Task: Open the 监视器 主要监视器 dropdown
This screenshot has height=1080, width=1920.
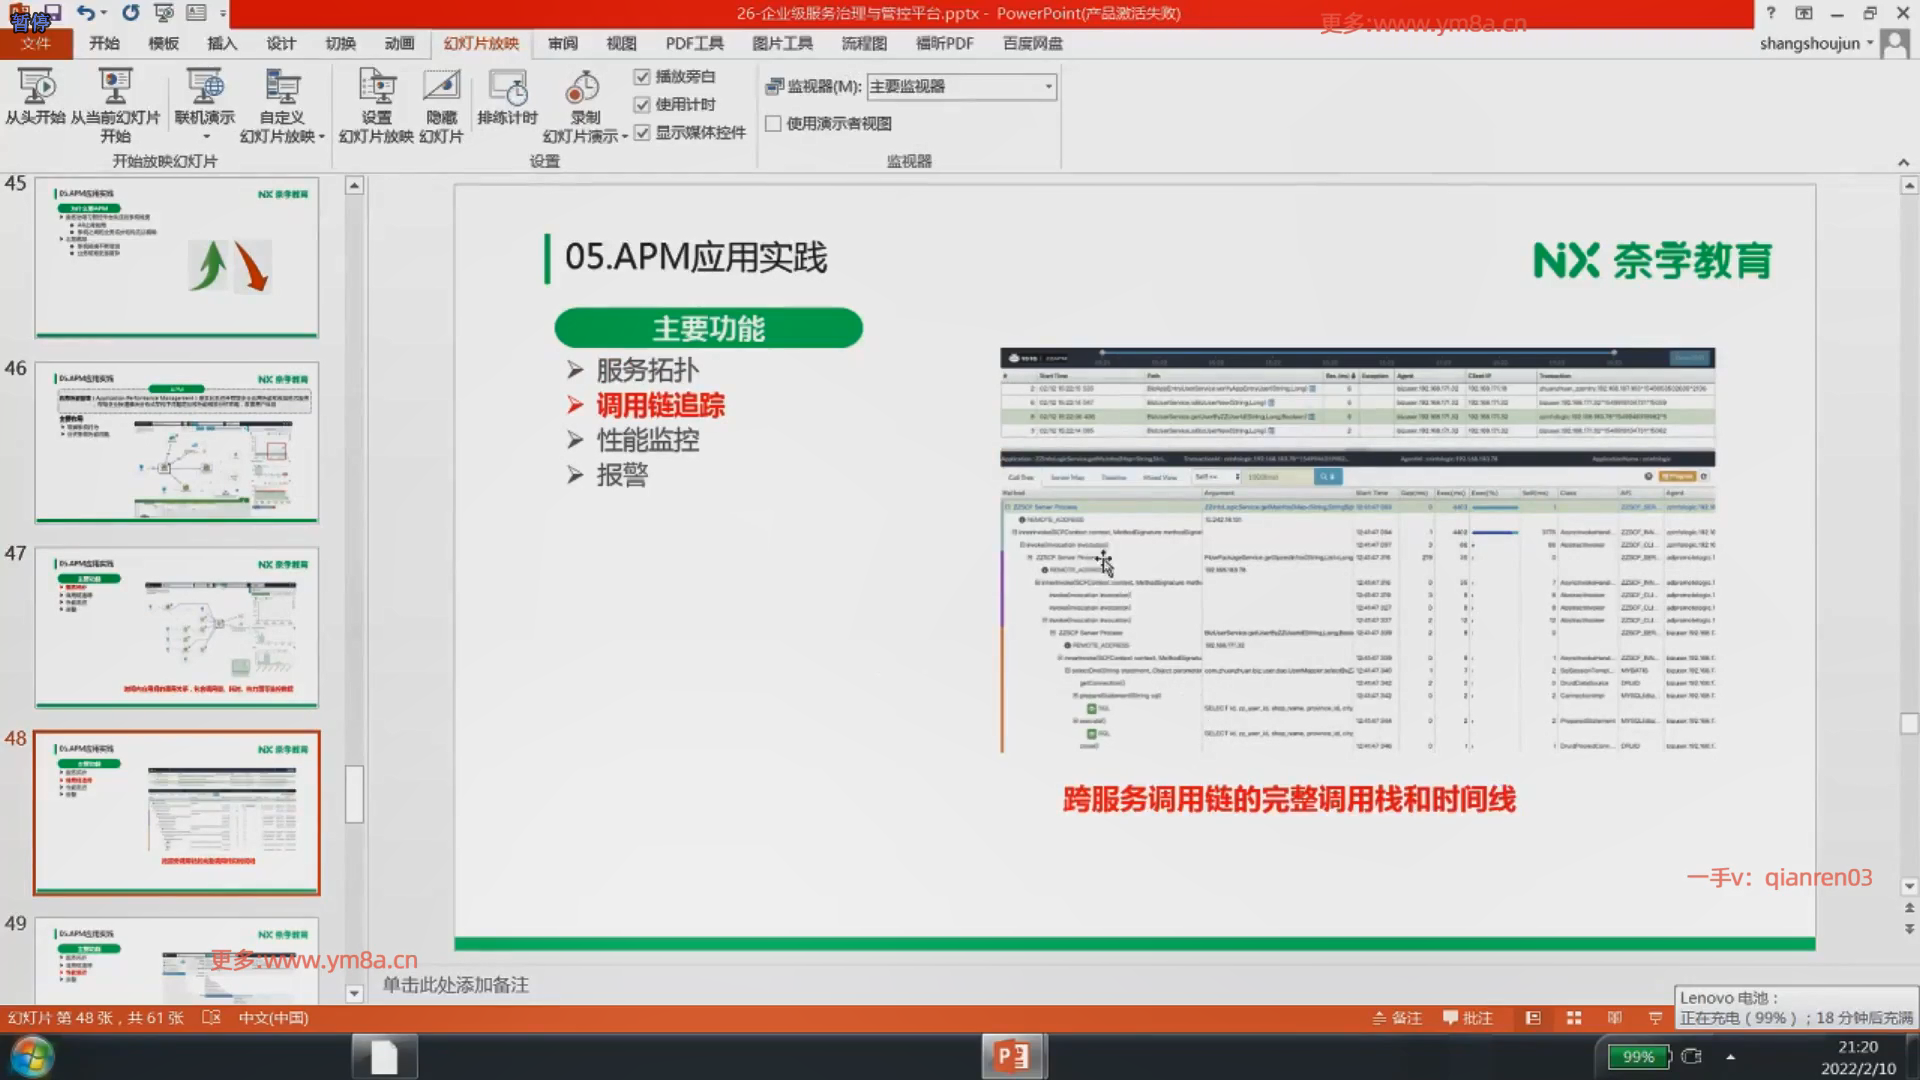Action: 1048,87
